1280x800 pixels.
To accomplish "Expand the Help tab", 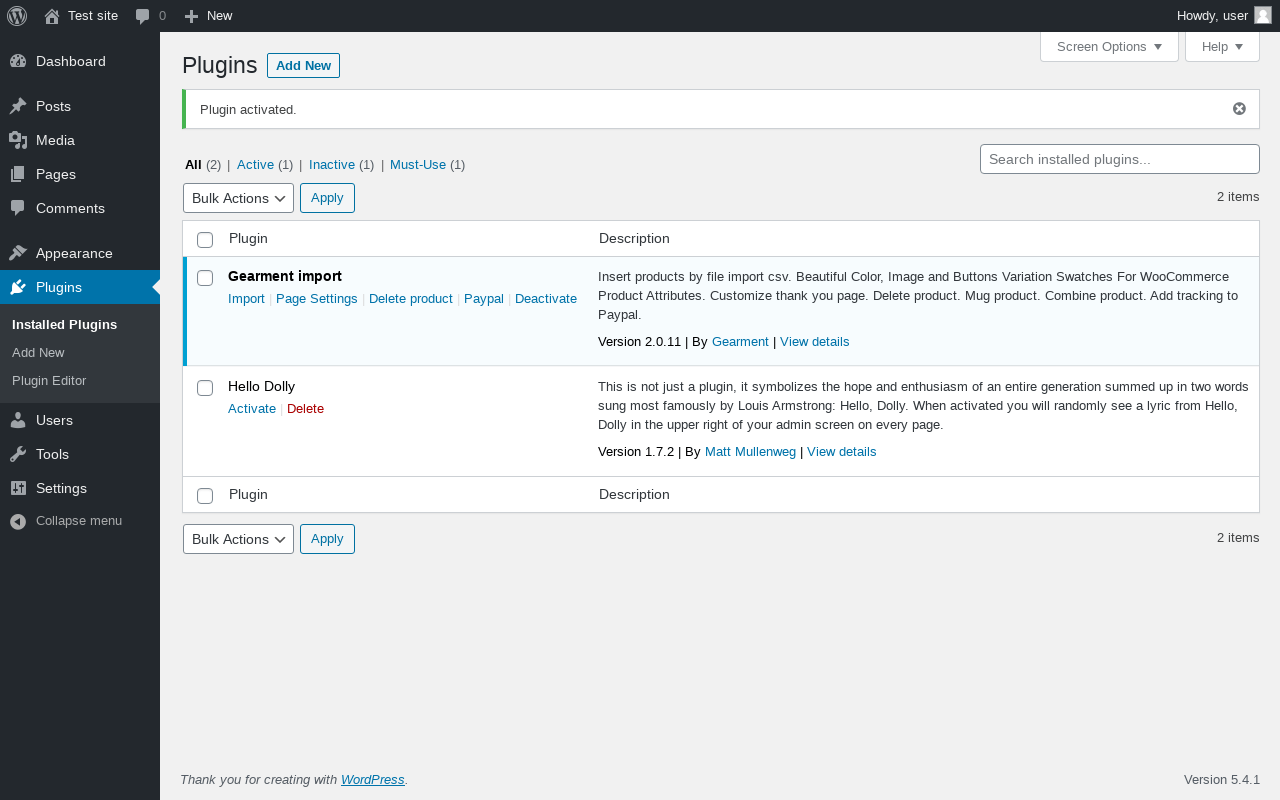I will coord(1222,47).
